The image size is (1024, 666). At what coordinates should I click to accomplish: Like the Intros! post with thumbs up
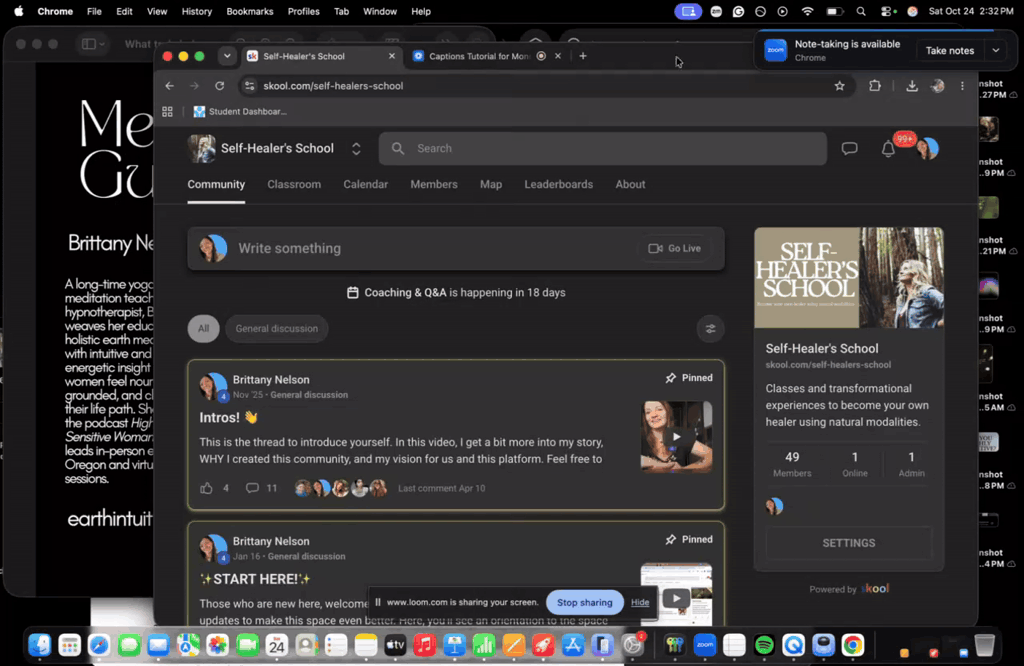(206, 488)
